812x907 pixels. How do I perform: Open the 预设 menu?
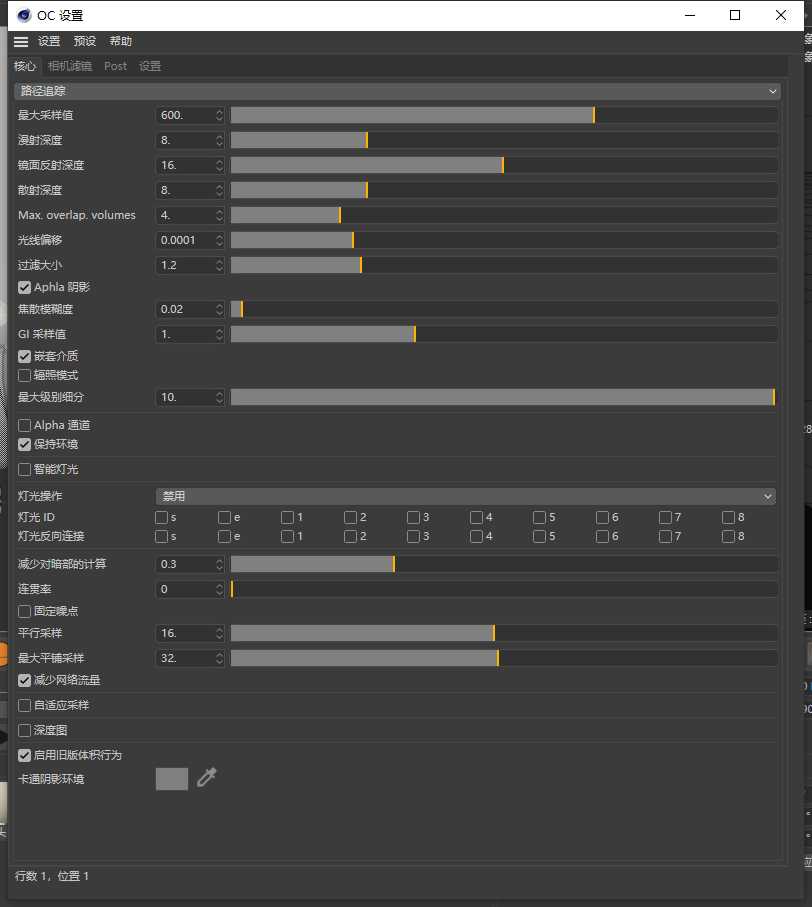pos(84,41)
